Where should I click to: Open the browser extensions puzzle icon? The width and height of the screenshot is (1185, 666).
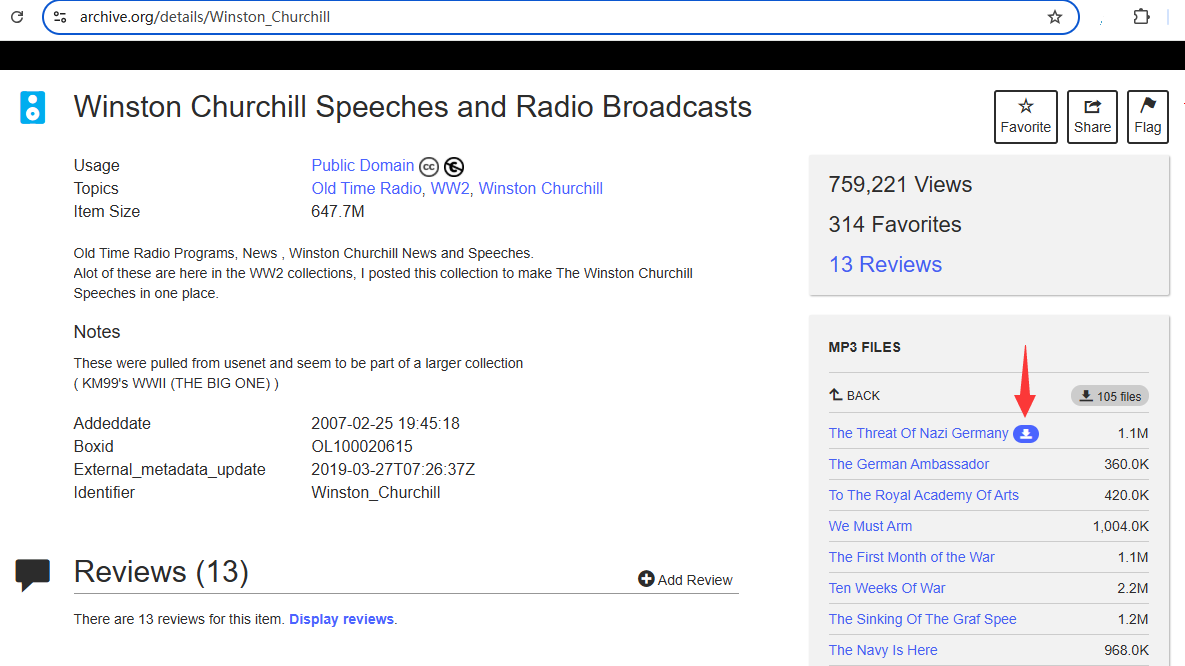(x=1141, y=17)
